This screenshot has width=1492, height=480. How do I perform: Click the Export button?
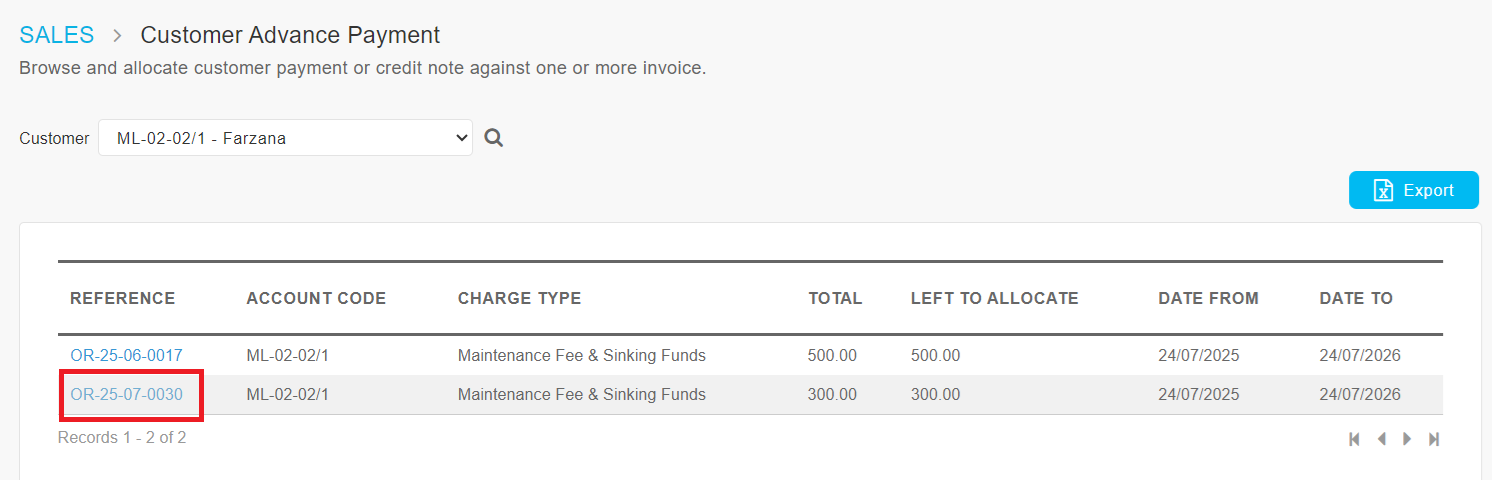1413,190
